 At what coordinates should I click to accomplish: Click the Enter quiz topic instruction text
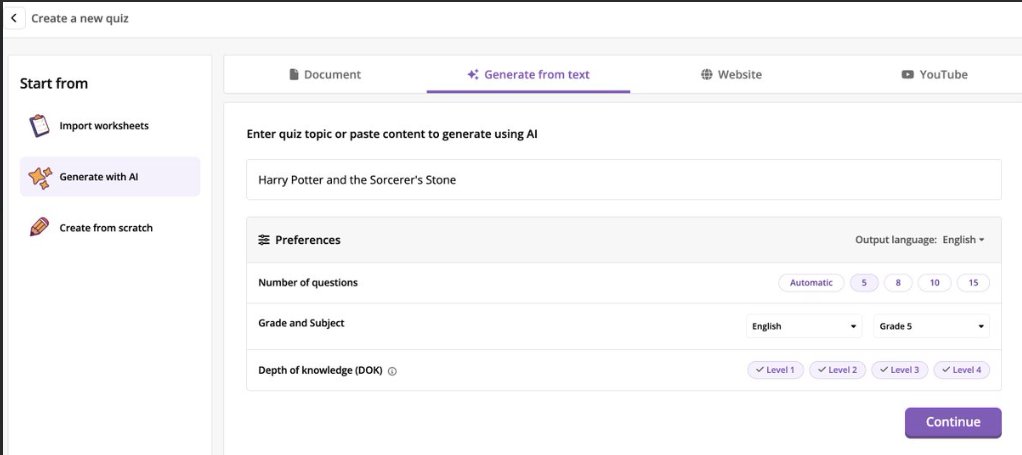[392, 134]
